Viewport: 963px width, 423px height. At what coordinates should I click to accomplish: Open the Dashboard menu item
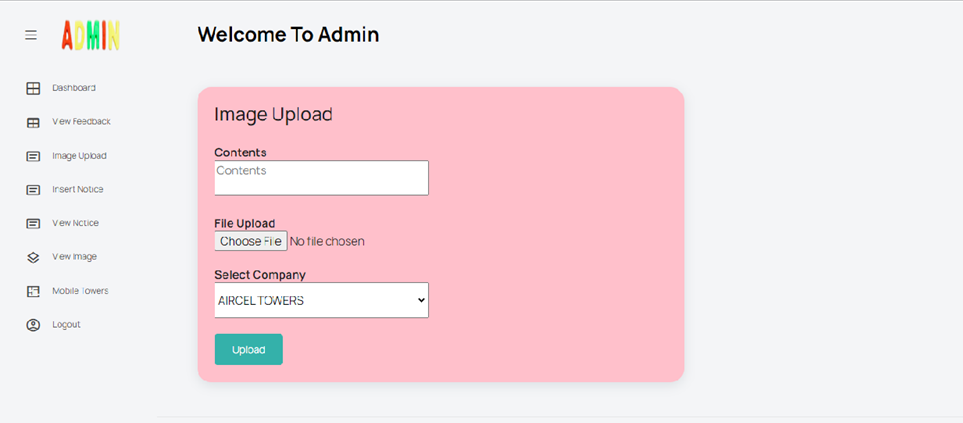tap(74, 88)
